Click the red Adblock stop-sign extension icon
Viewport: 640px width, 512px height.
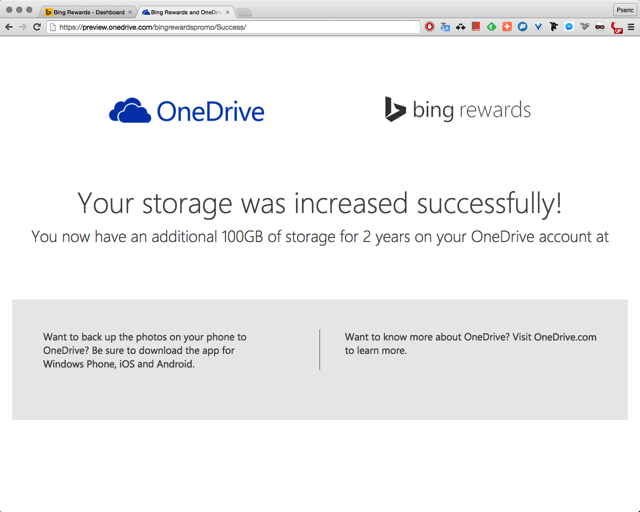point(429,27)
